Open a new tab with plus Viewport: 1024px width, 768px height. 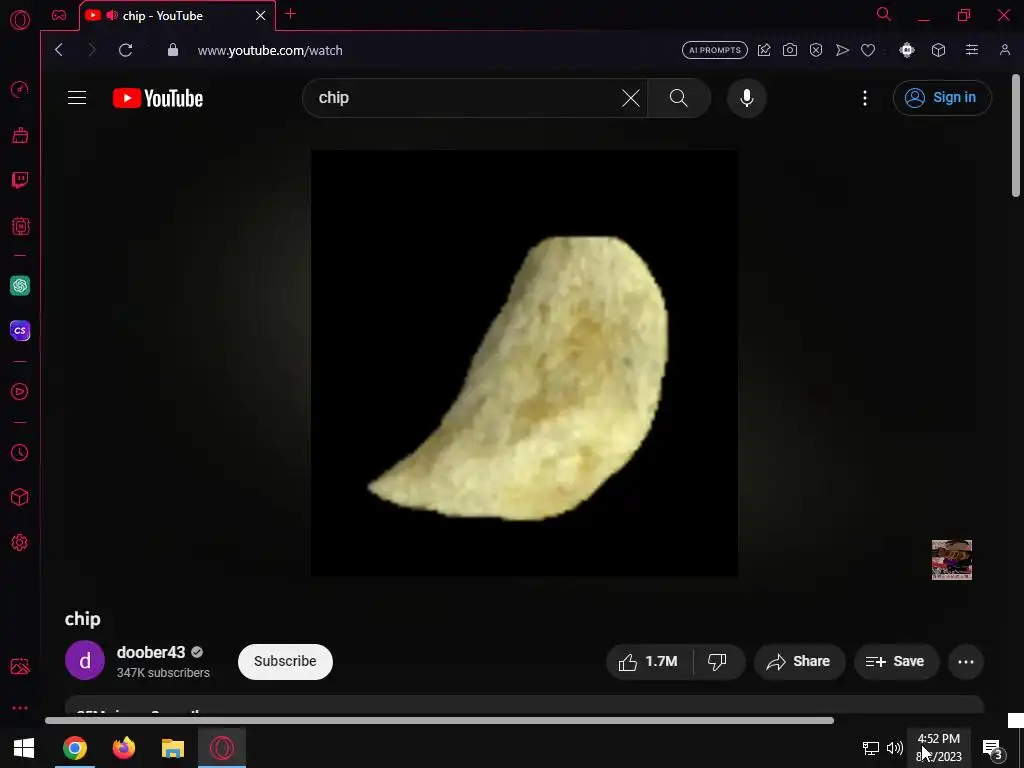(291, 14)
